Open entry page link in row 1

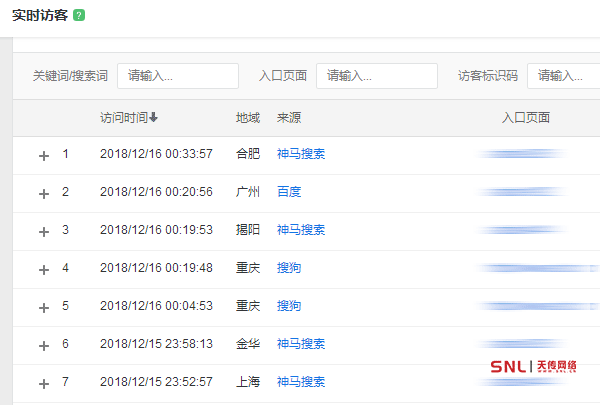point(522,154)
